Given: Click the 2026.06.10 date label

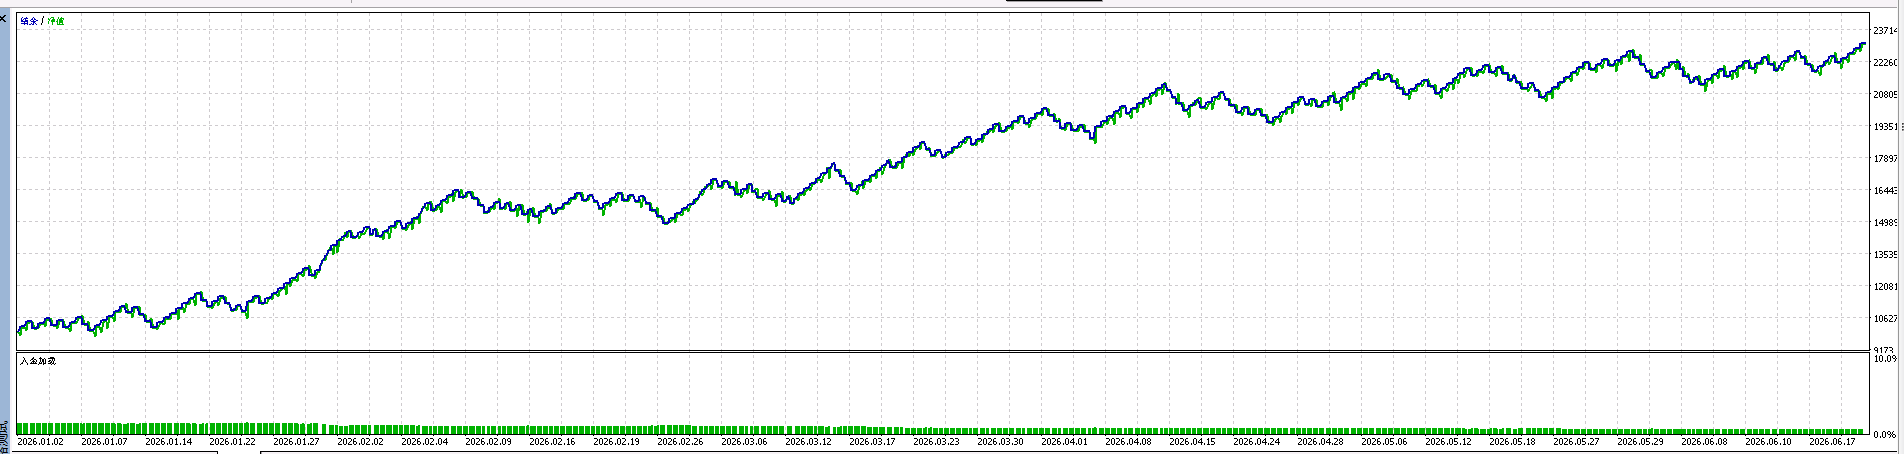Looking at the screenshot, I should 1768,441.
